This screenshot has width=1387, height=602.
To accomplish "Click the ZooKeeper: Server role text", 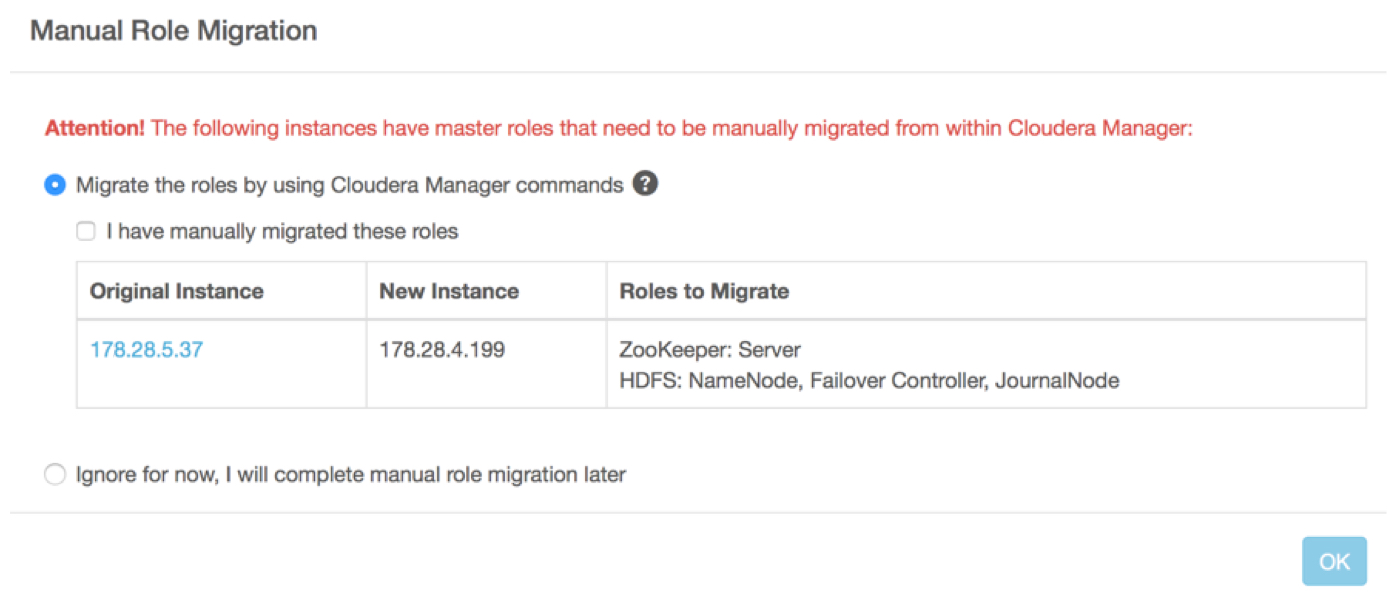I will click(x=710, y=350).
